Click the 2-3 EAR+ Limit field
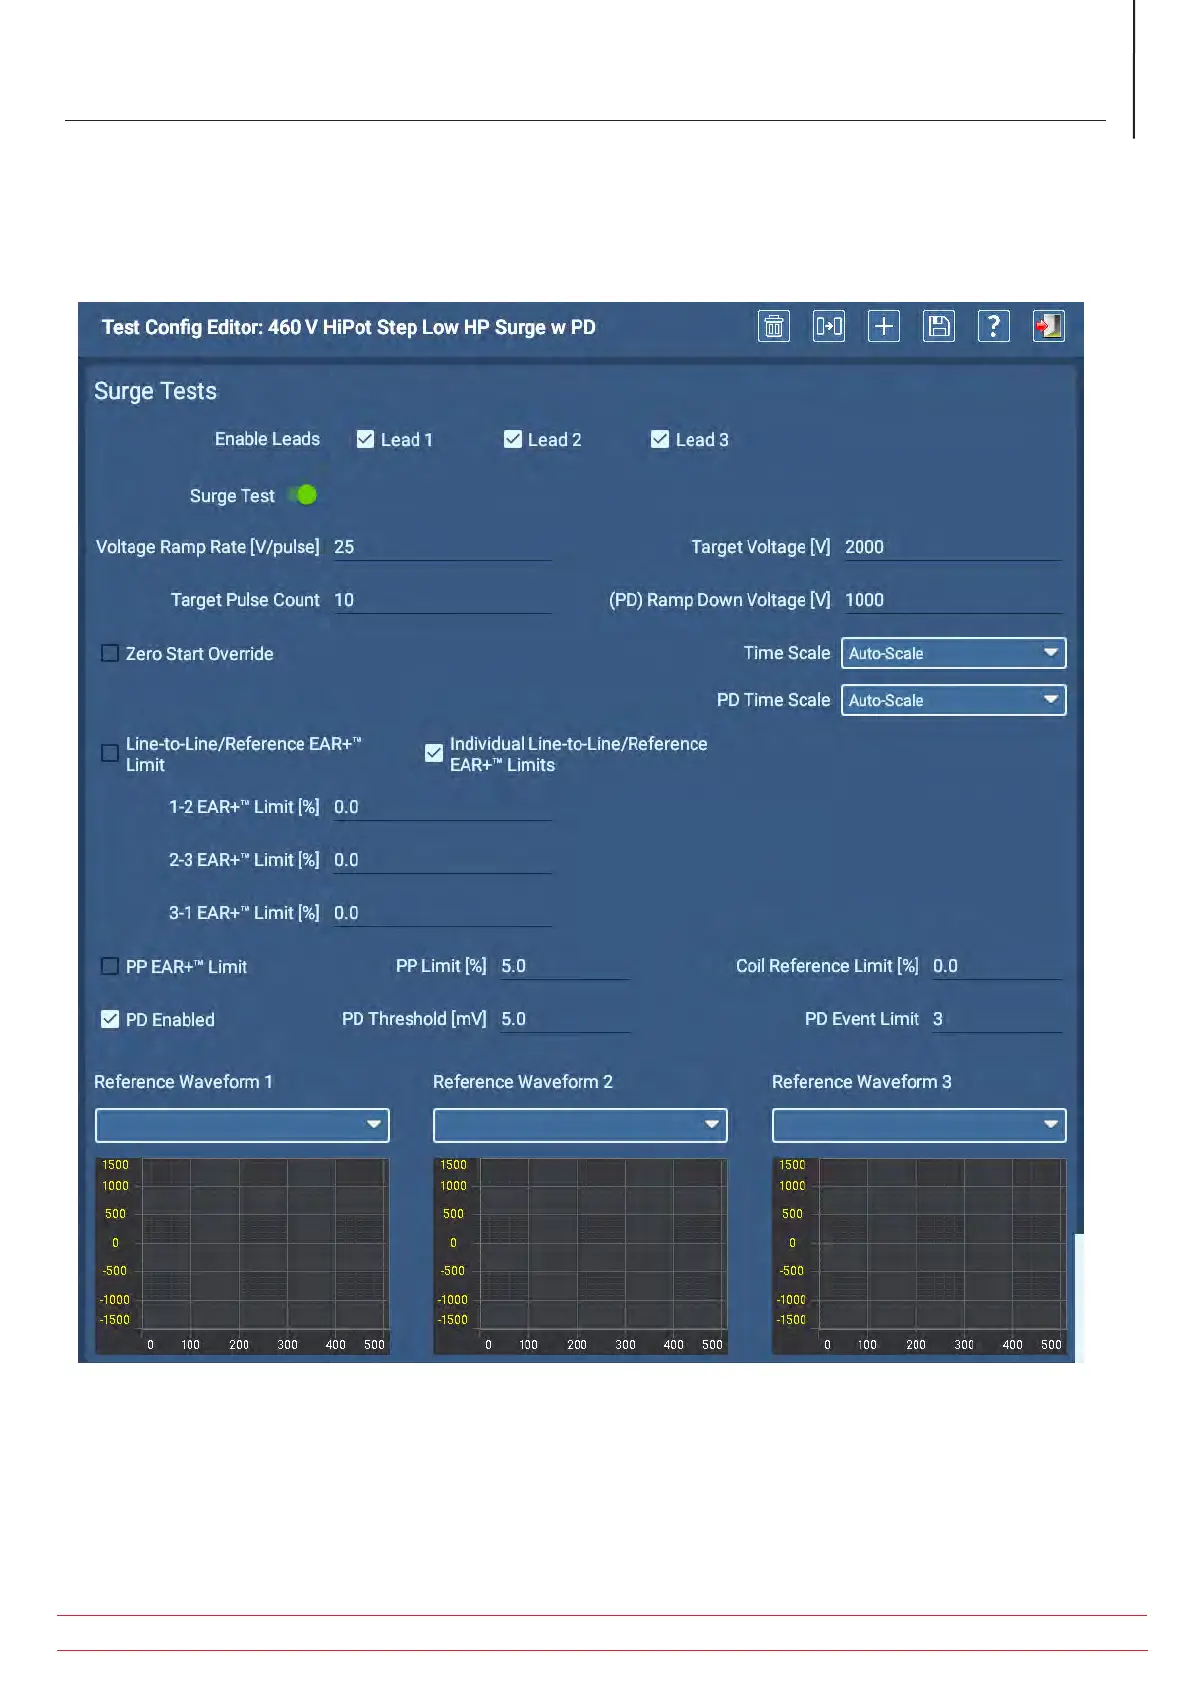The image size is (1191, 1684). click(x=442, y=860)
